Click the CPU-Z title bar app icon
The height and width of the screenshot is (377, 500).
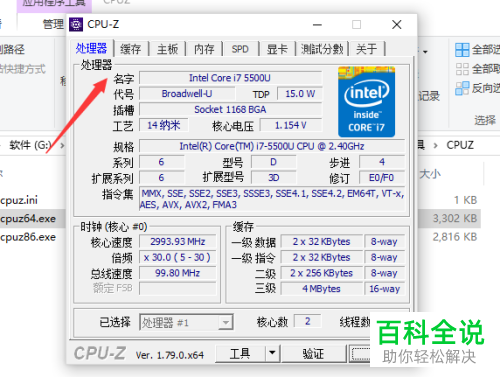[76, 24]
